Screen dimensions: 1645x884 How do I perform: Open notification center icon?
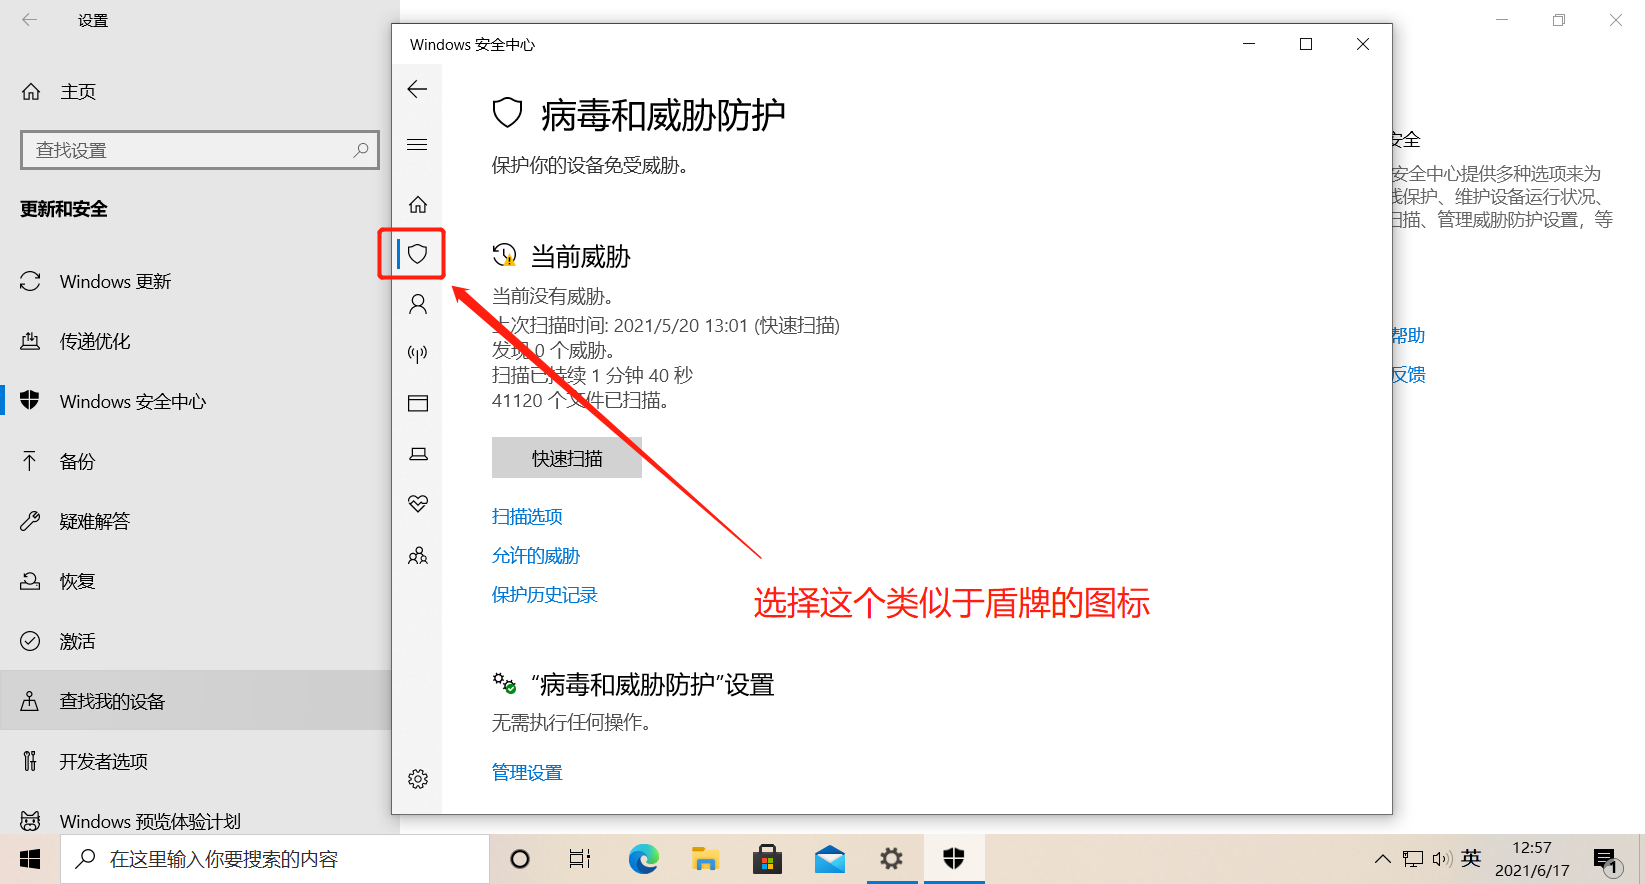click(x=1607, y=860)
